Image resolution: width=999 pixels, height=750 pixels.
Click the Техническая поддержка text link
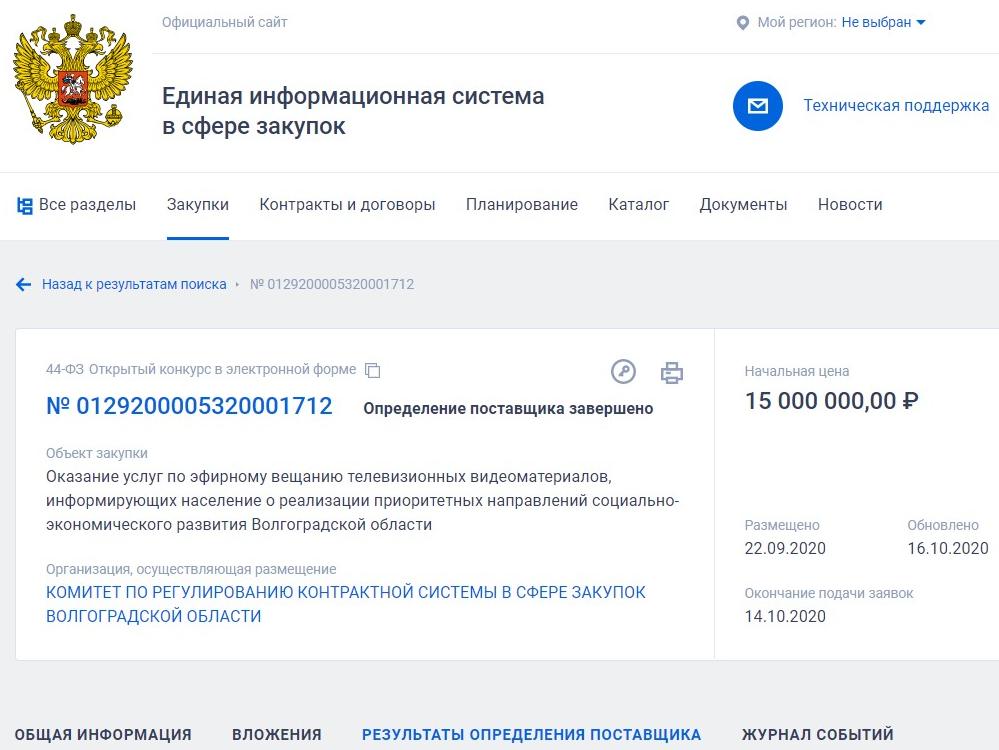click(895, 105)
